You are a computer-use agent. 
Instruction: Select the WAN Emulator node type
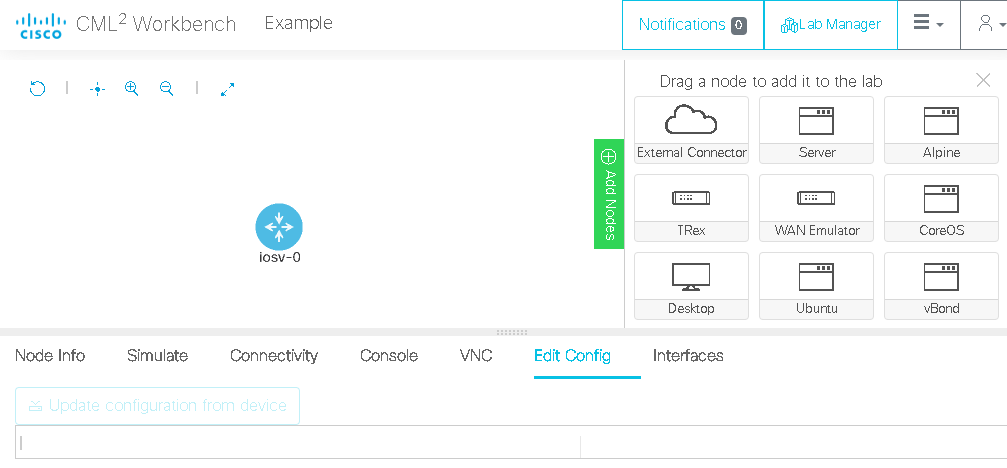[x=816, y=207]
